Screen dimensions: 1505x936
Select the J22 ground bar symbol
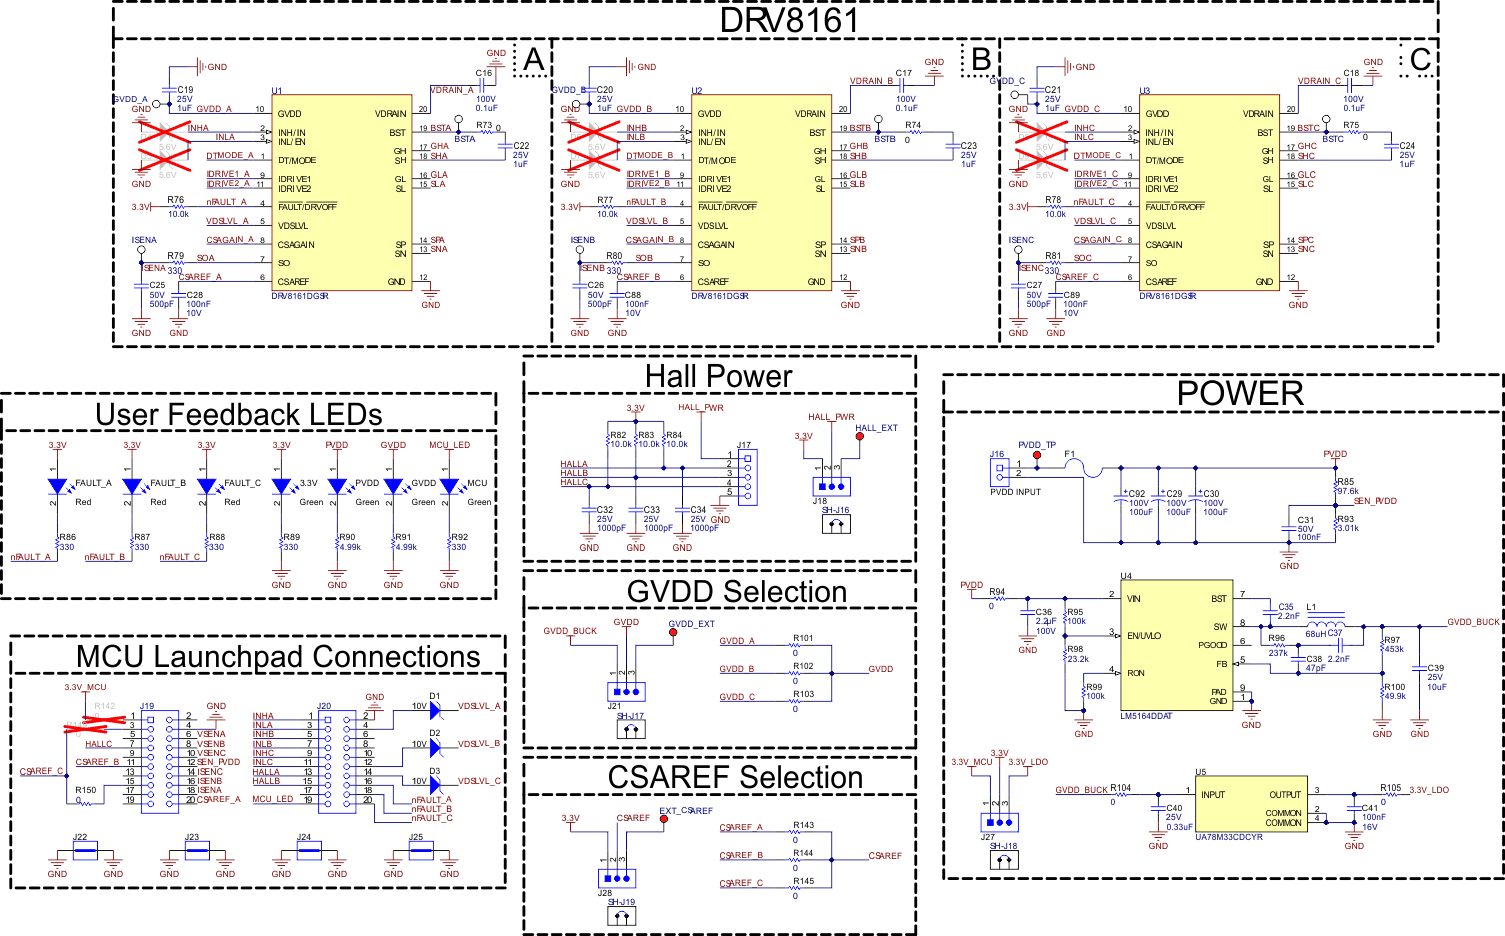click(85, 852)
